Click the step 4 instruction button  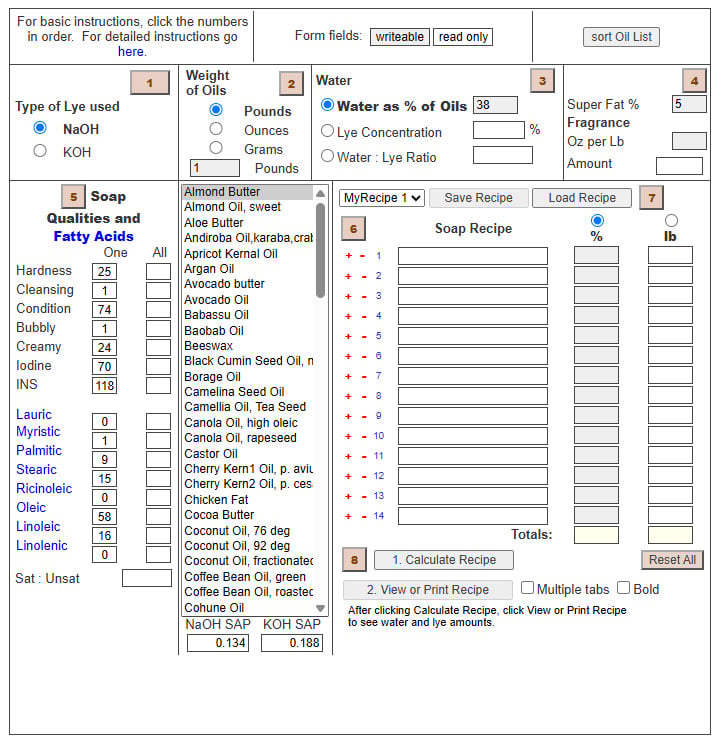[x=694, y=81]
